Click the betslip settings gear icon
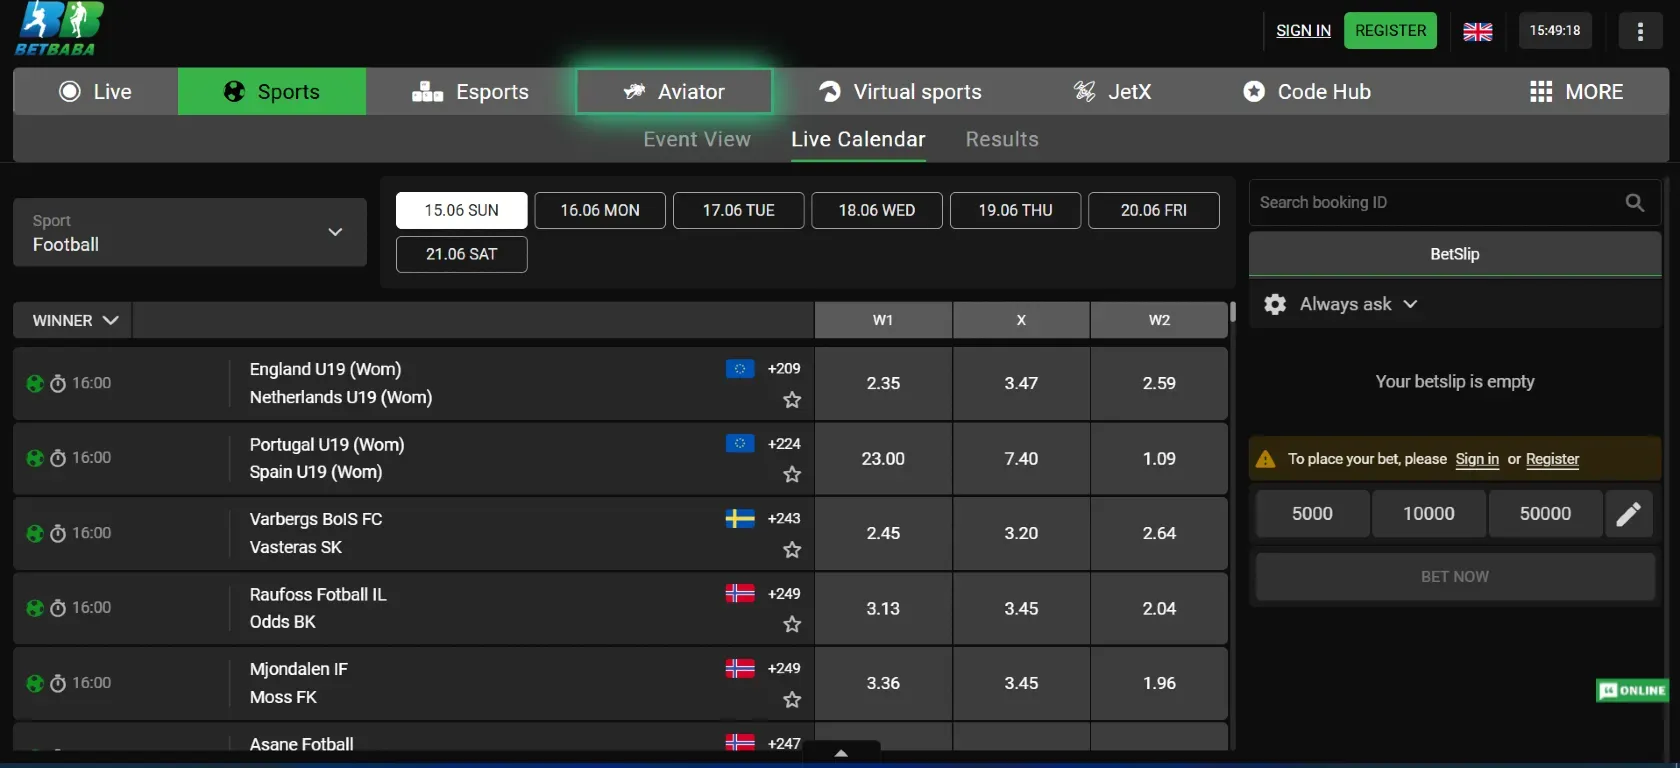The image size is (1680, 768). pyautogui.click(x=1275, y=304)
